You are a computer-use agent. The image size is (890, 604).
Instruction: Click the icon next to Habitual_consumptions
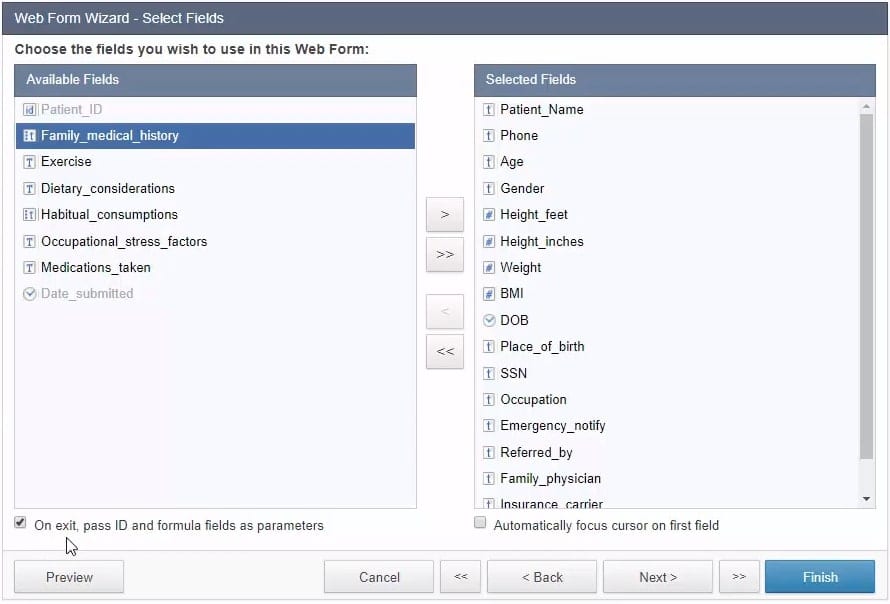[30, 215]
